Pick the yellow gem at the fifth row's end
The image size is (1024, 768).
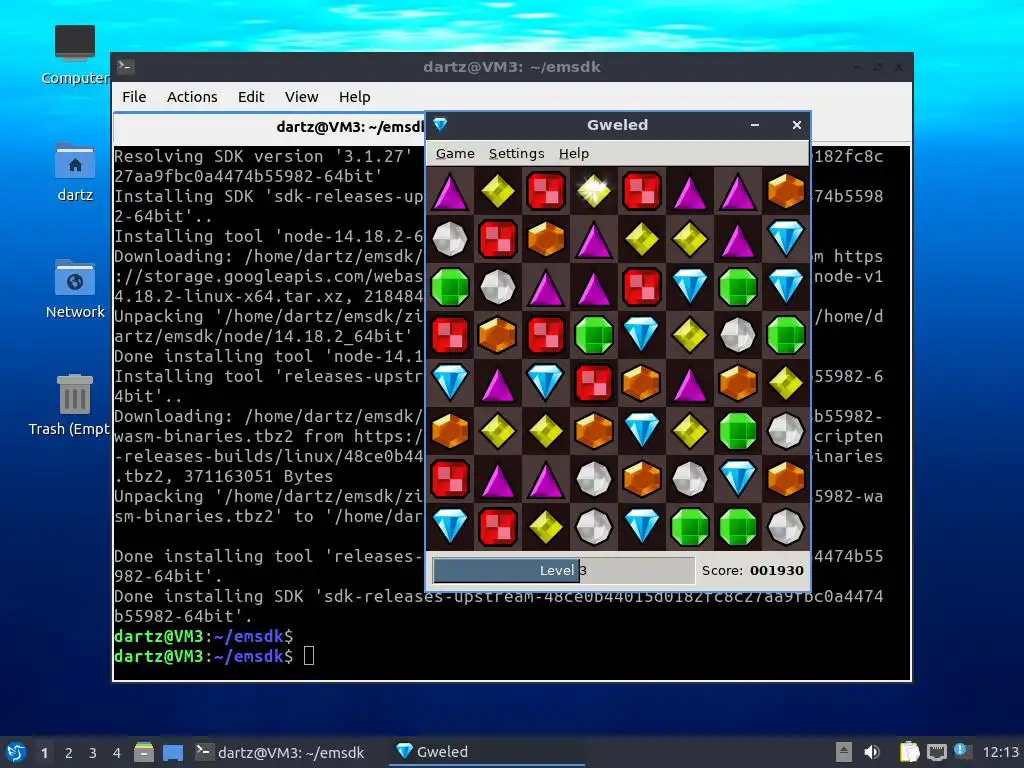(x=786, y=383)
